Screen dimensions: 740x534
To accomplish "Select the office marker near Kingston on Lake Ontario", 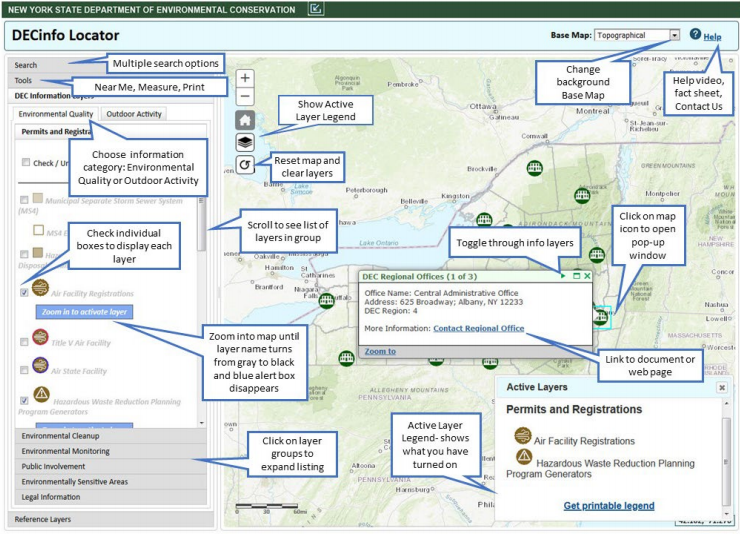I will coord(484,219).
